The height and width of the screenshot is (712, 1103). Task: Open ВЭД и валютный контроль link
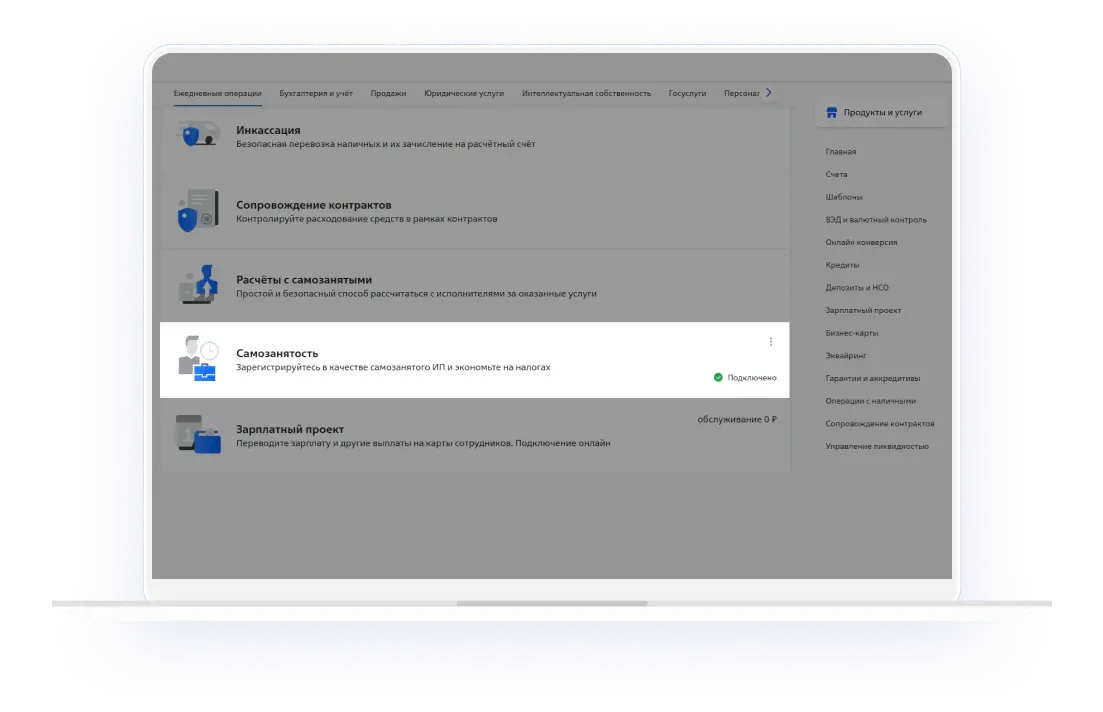point(876,220)
